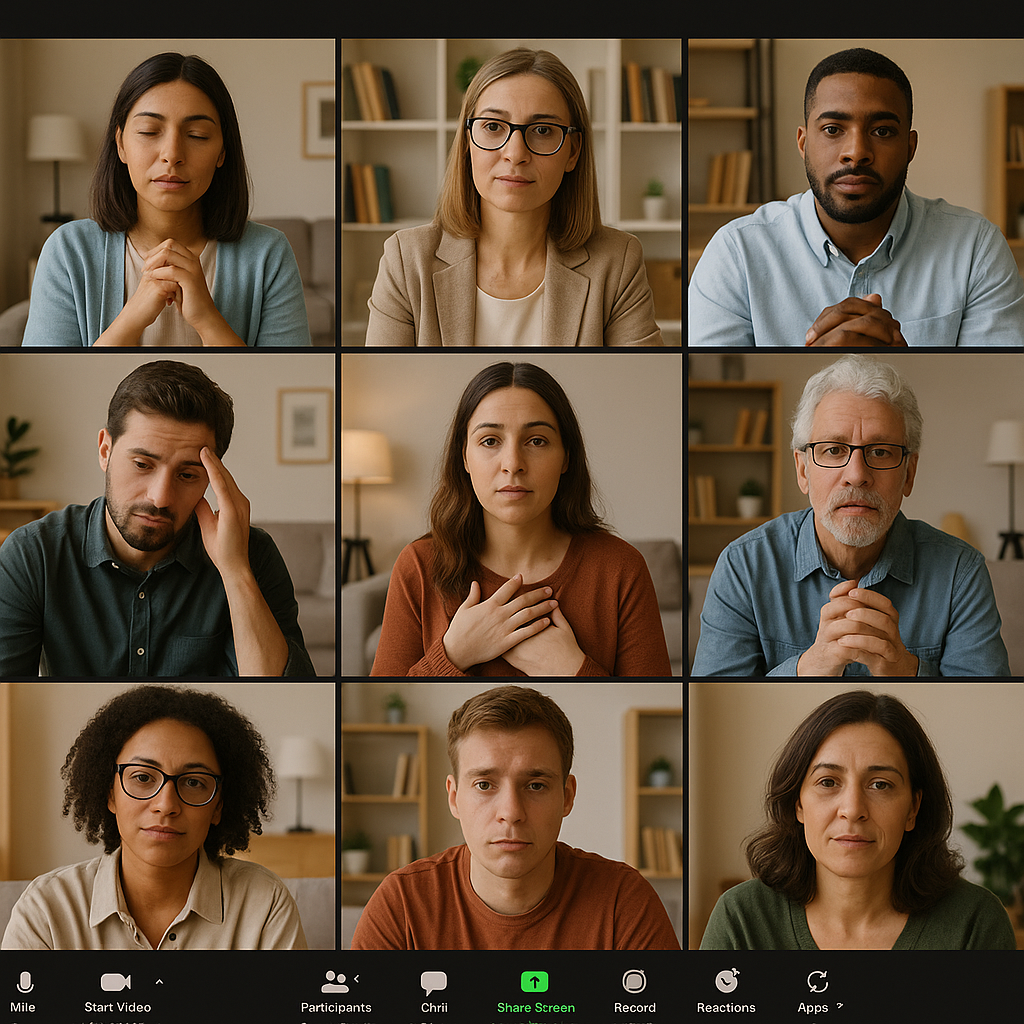
Task: Expand the small arrow beside Participants
Action: (x=357, y=978)
